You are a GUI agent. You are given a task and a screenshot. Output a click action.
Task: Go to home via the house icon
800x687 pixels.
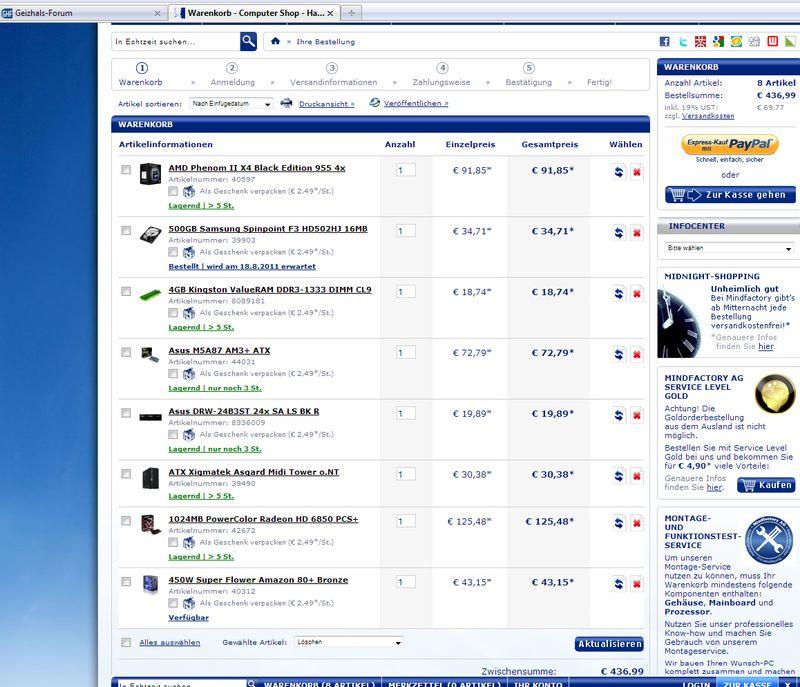(276, 41)
